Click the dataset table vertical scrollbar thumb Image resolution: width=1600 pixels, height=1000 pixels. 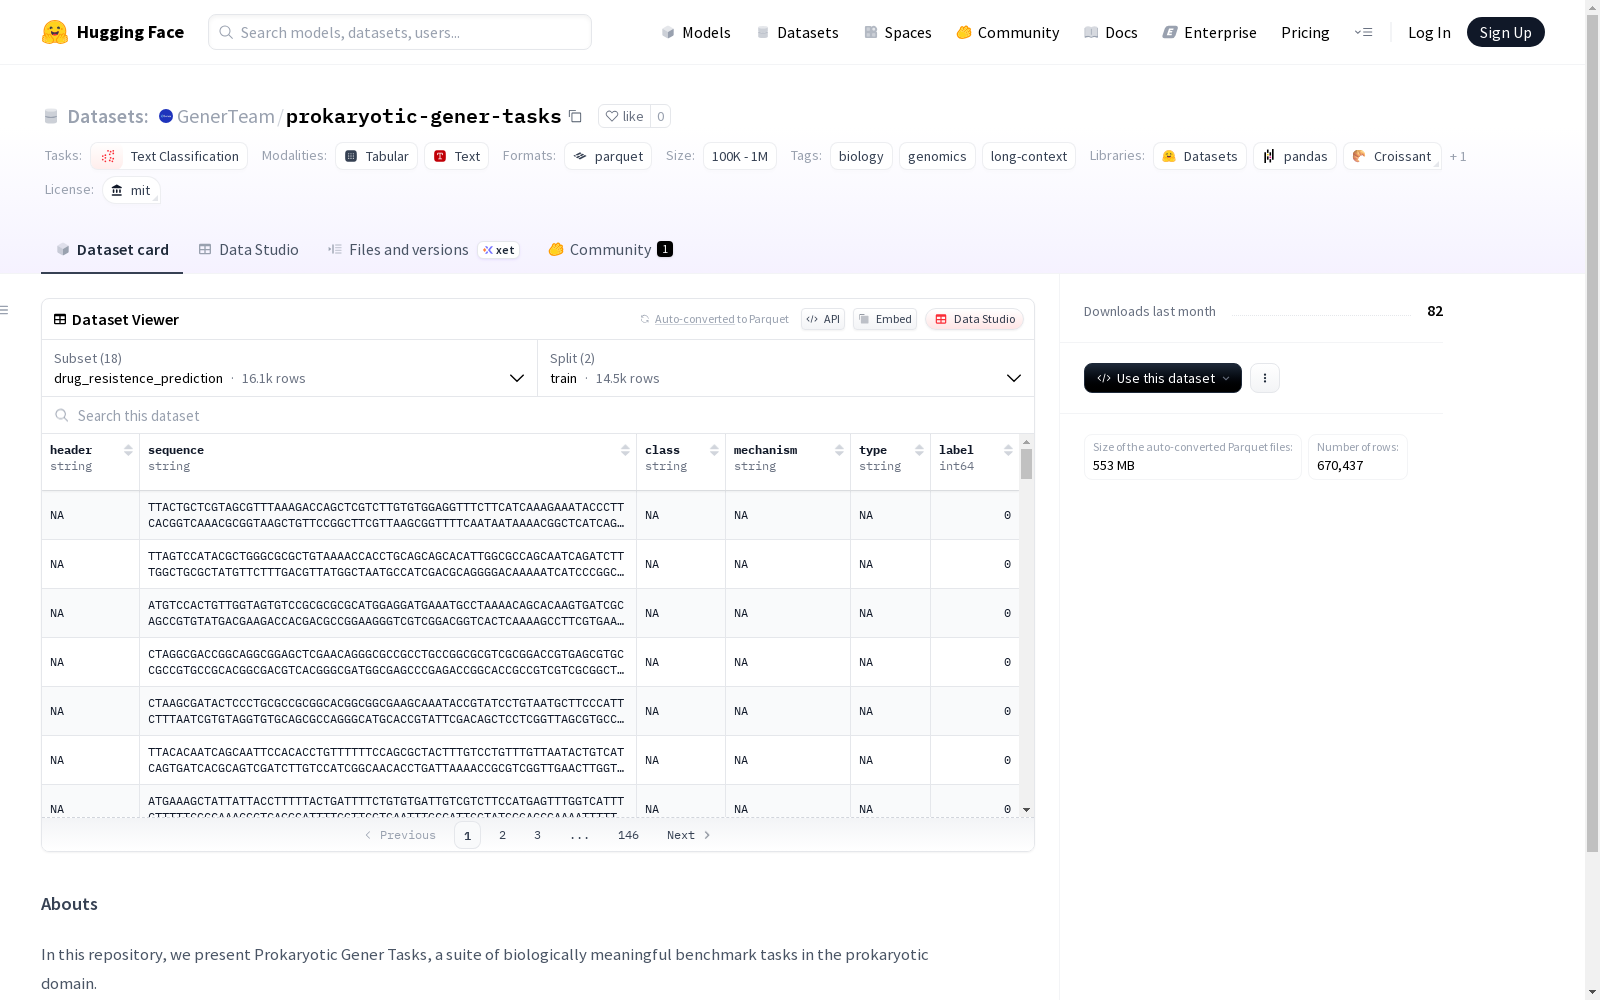click(1026, 464)
